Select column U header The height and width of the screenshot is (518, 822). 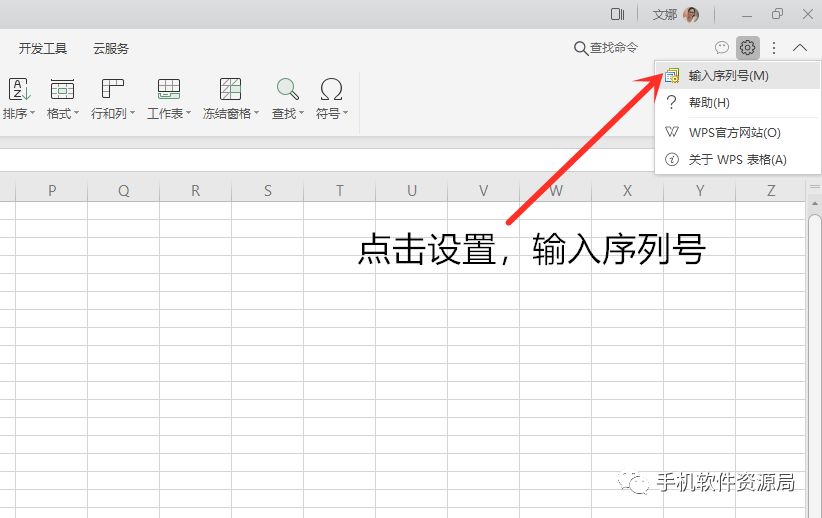[x=412, y=191]
